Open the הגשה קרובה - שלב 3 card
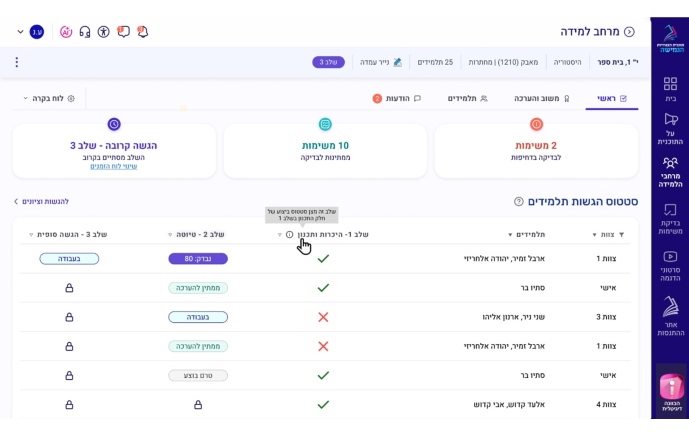Screen dimensions: 689x436 tap(114, 150)
